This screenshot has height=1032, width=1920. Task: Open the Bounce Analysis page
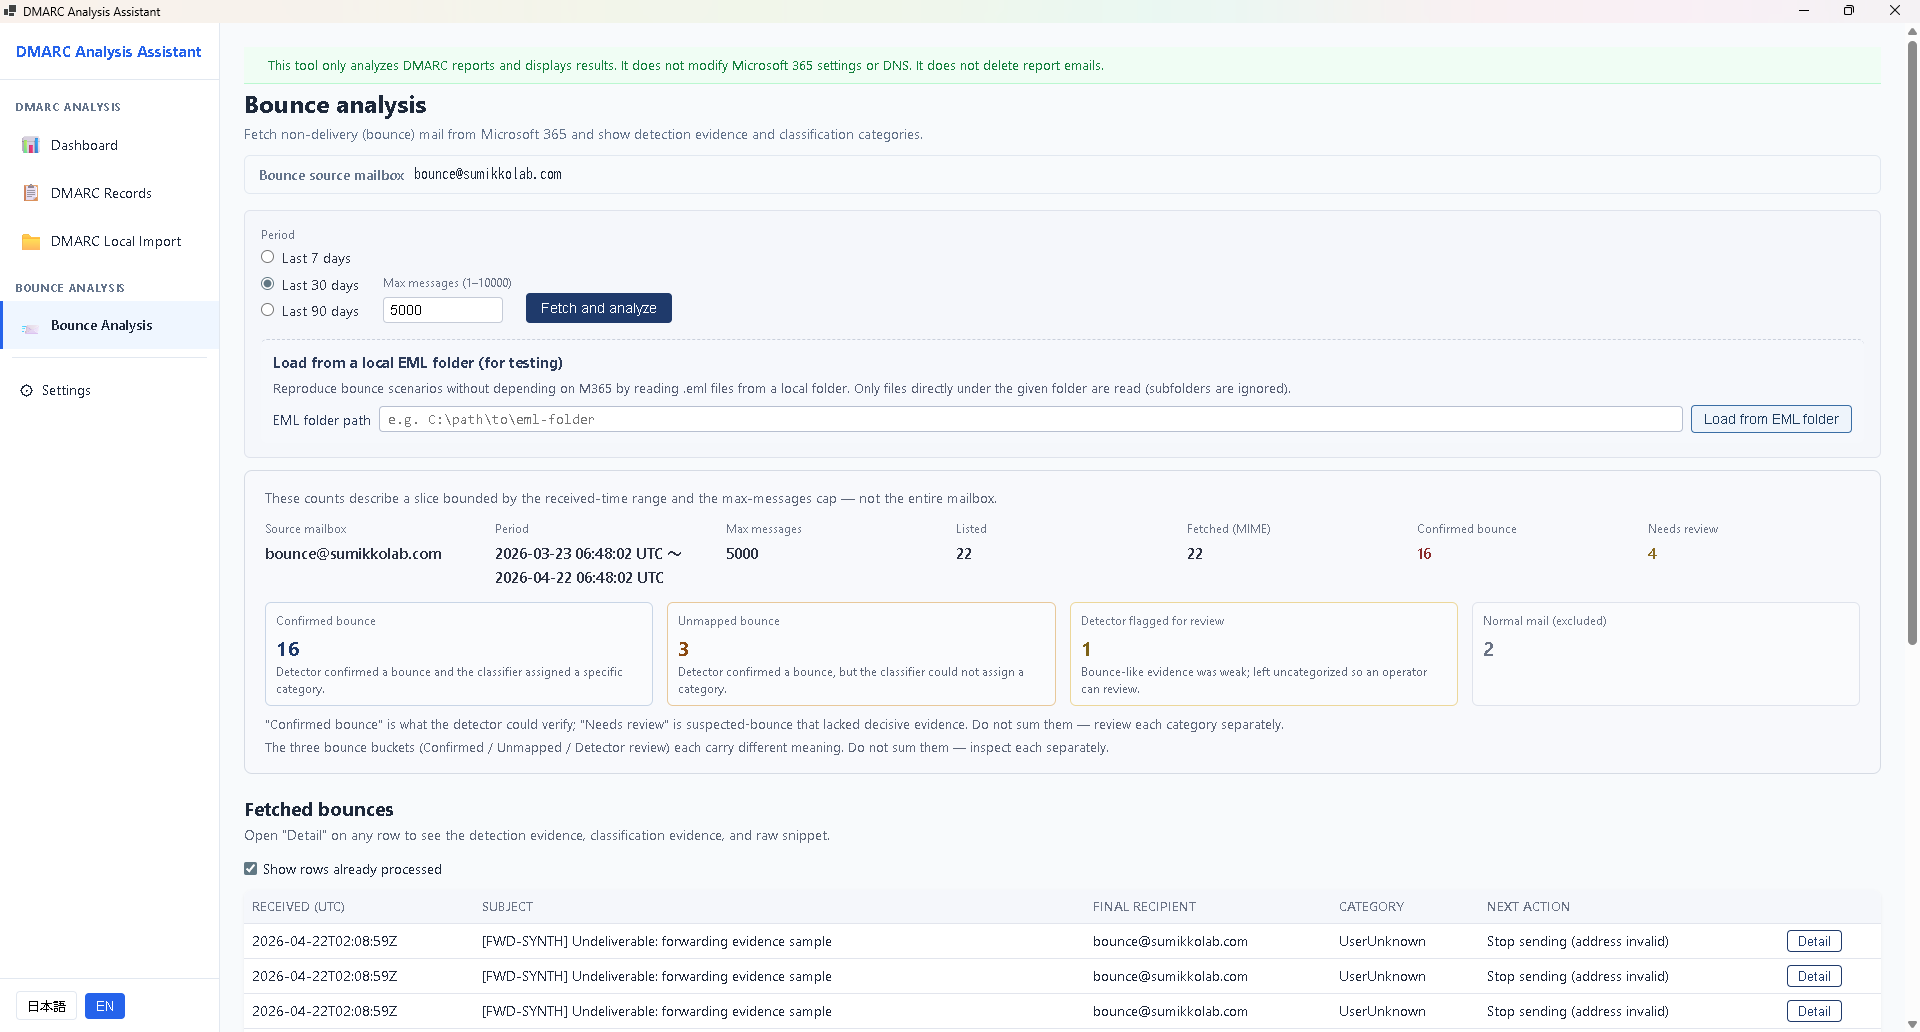click(x=109, y=325)
